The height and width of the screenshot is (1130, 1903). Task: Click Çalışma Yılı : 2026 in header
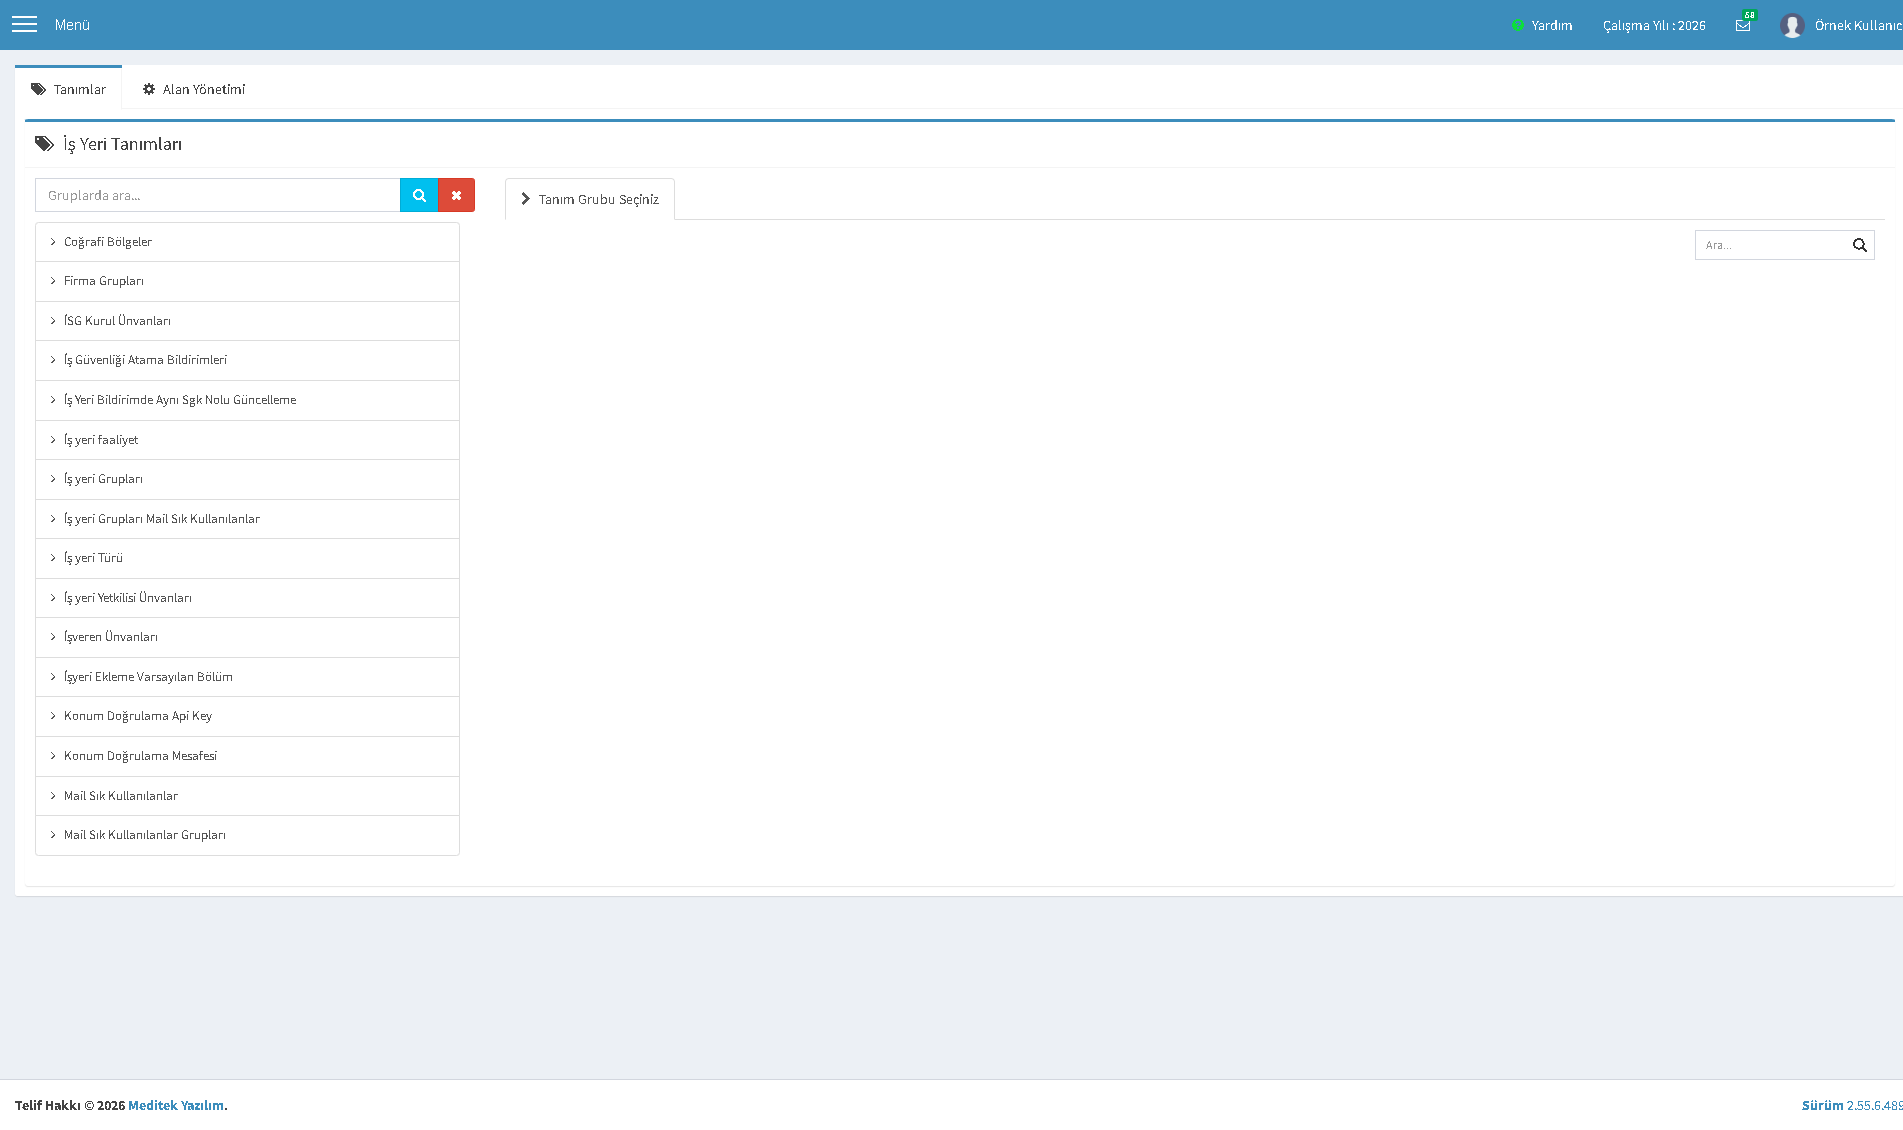coord(1654,25)
